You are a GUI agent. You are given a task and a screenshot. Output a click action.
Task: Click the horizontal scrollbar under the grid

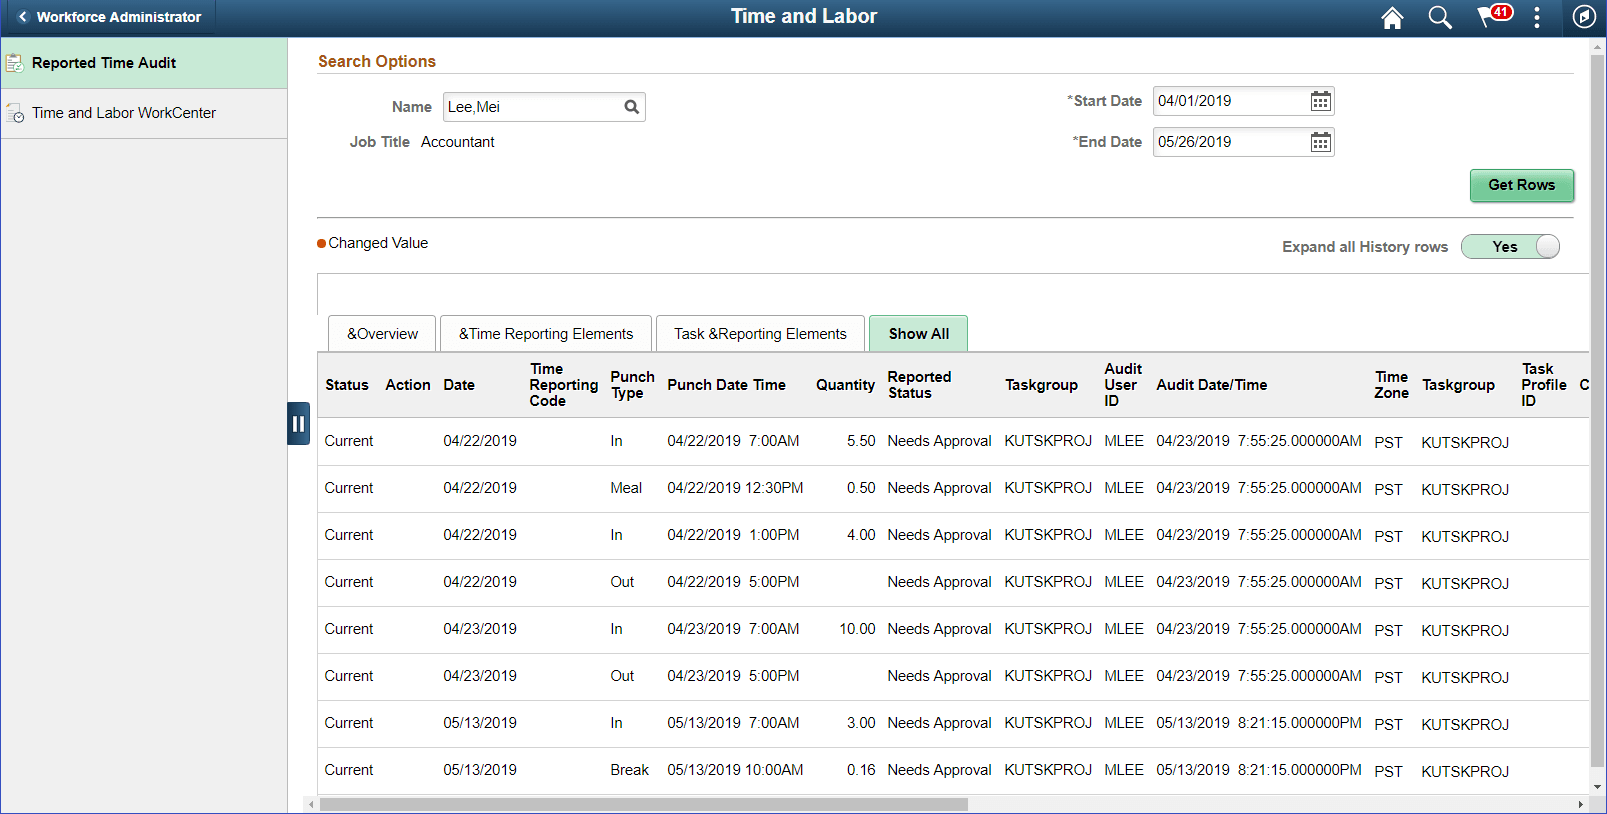[644, 804]
